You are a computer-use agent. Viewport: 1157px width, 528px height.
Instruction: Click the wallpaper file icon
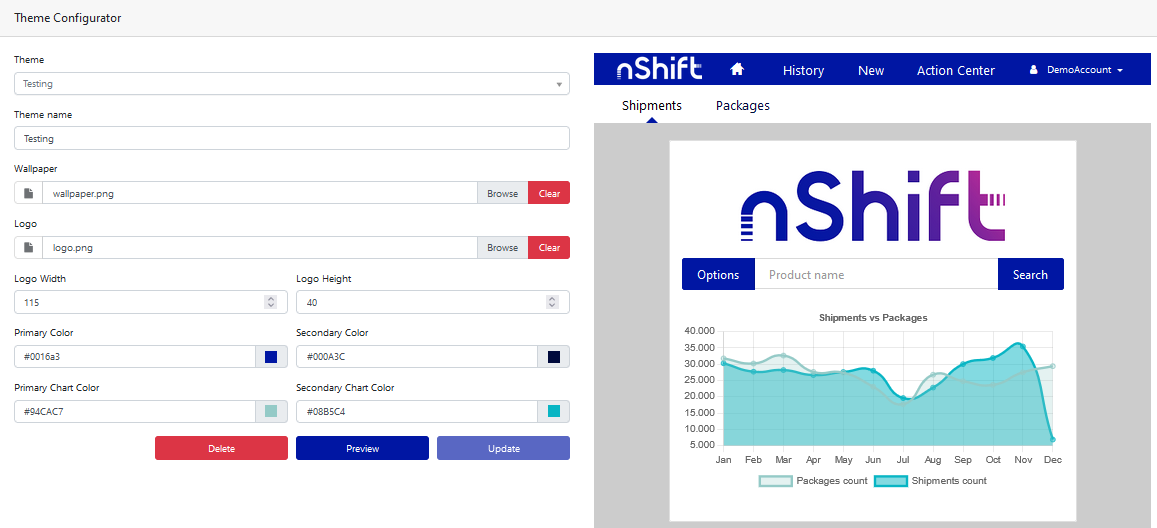29,193
